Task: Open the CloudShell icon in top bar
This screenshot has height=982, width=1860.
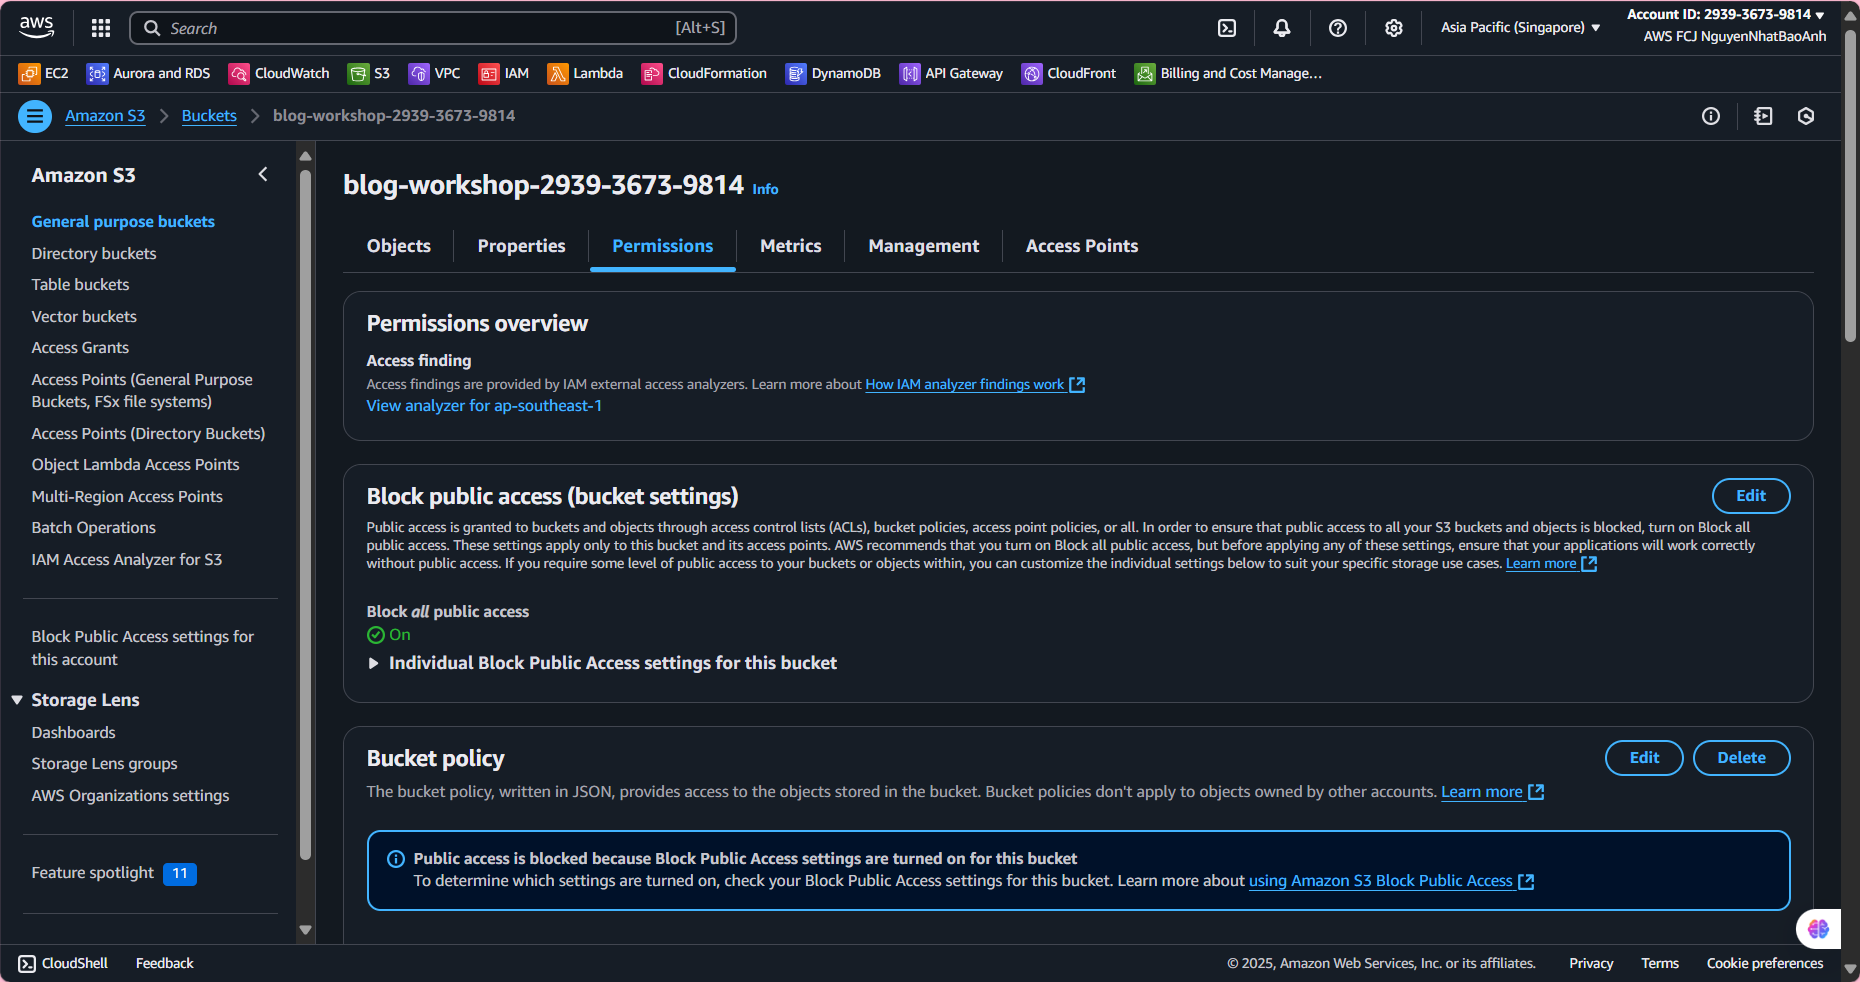Action: pos(1227,28)
